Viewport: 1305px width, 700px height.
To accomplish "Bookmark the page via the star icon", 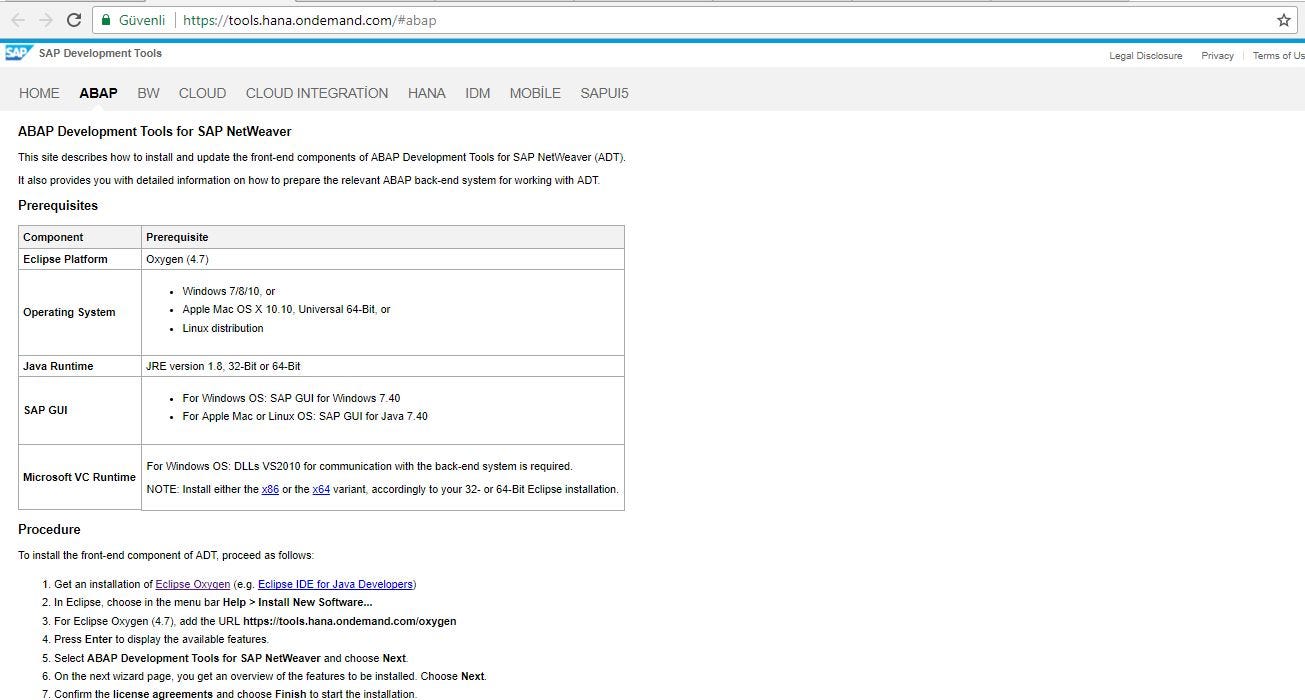I will [x=1283, y=19].
